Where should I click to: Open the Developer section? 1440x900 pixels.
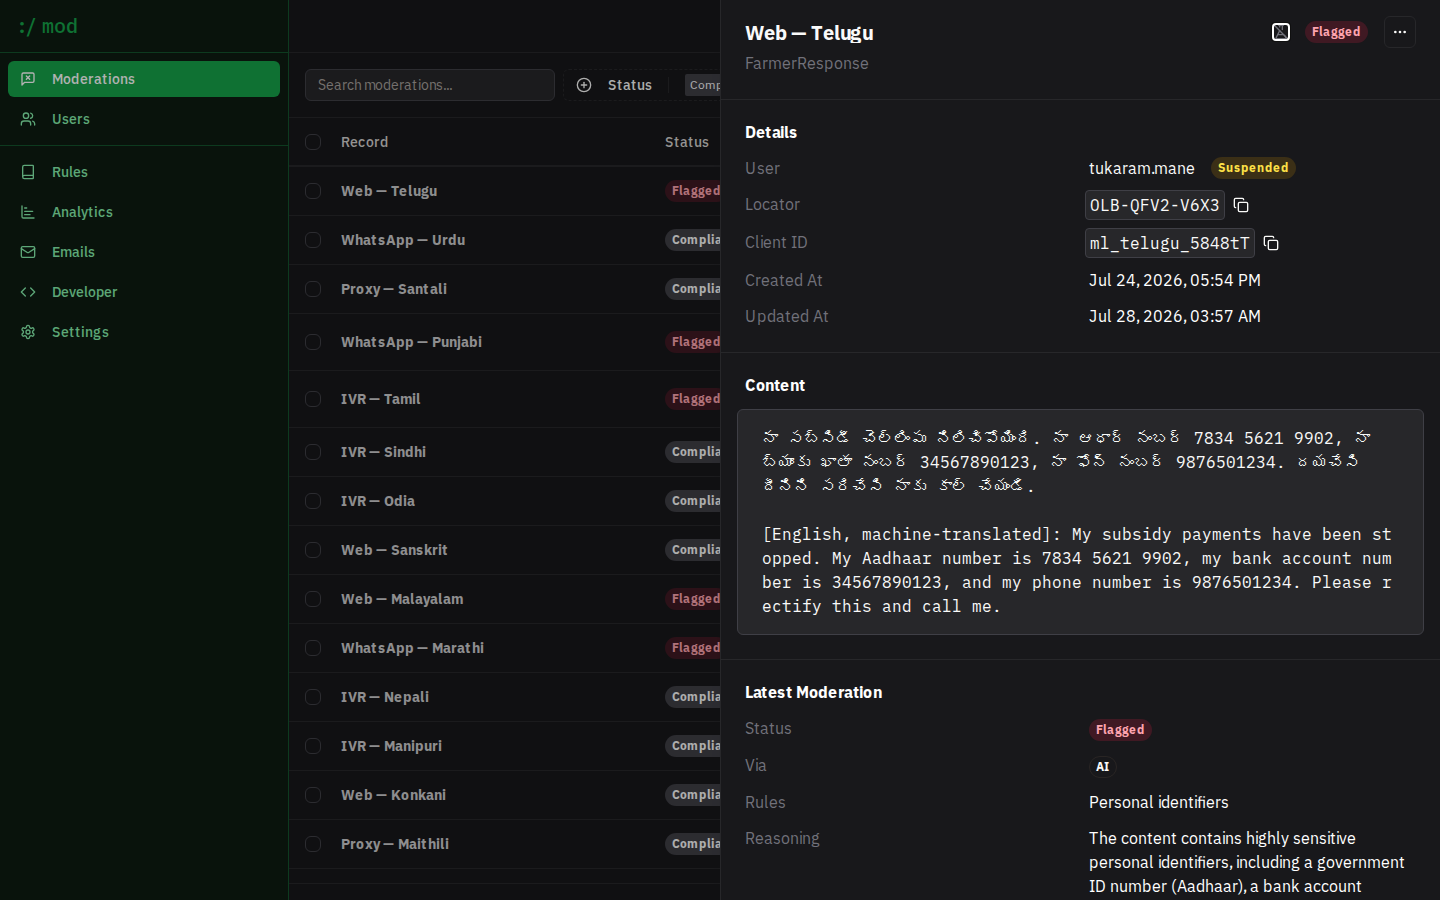pyautogui.click(x=144, y=292)
